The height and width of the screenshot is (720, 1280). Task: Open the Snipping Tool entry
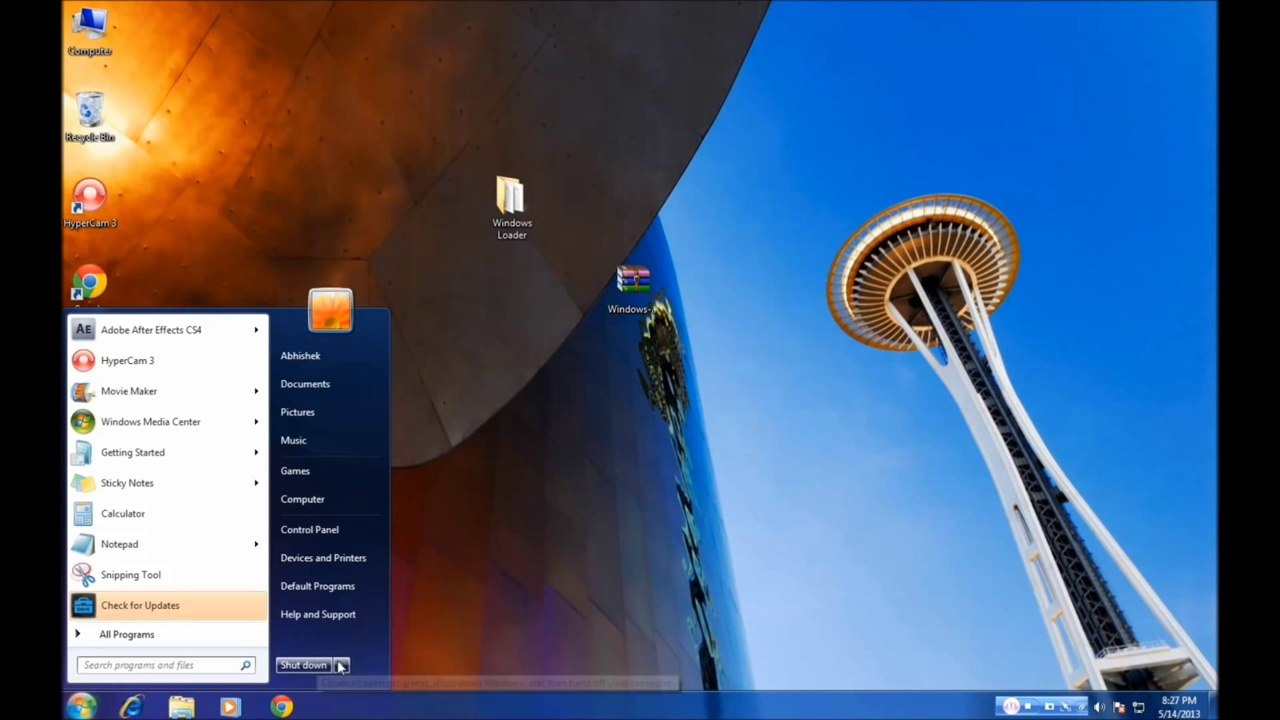(168, 575)
